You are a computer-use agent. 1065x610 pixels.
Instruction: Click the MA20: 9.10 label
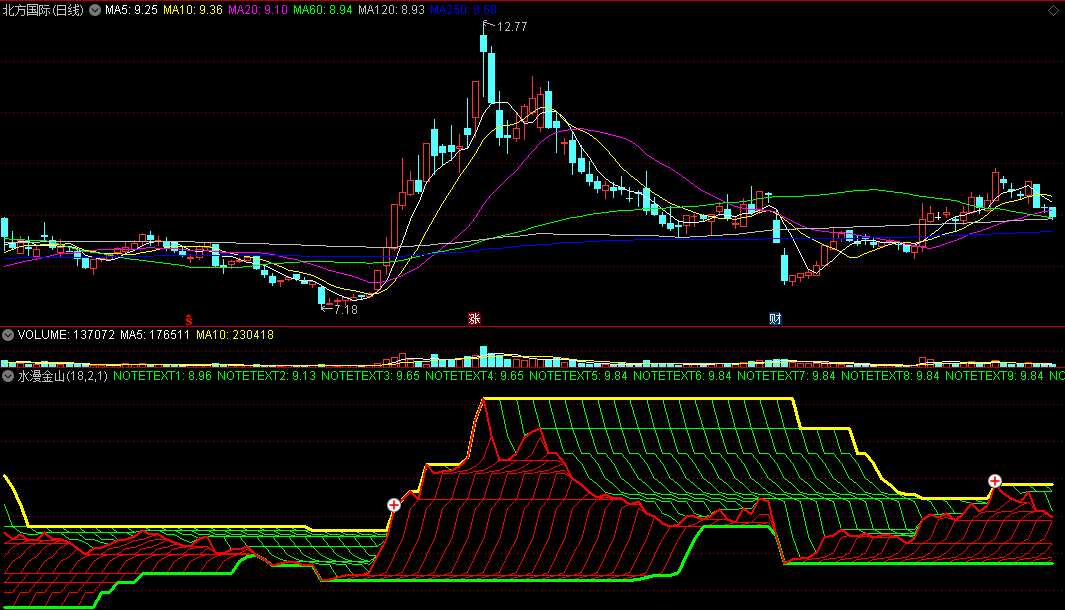[x=258, y=10]
